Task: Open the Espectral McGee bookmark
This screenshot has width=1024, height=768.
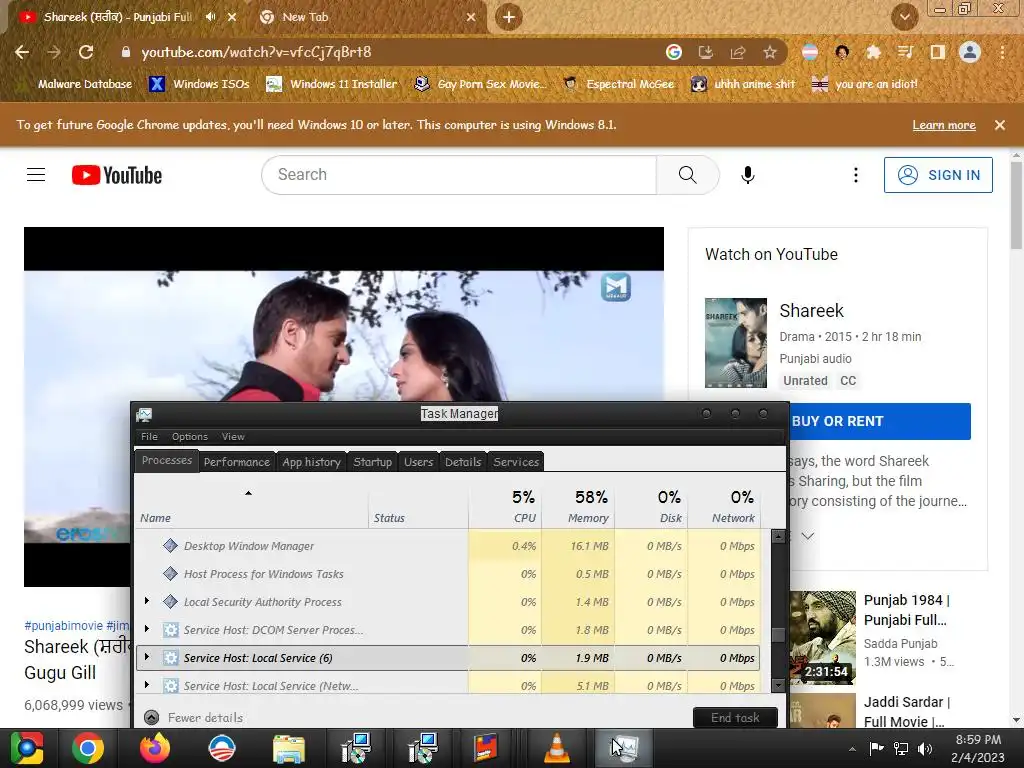Action: click(618, 84)
